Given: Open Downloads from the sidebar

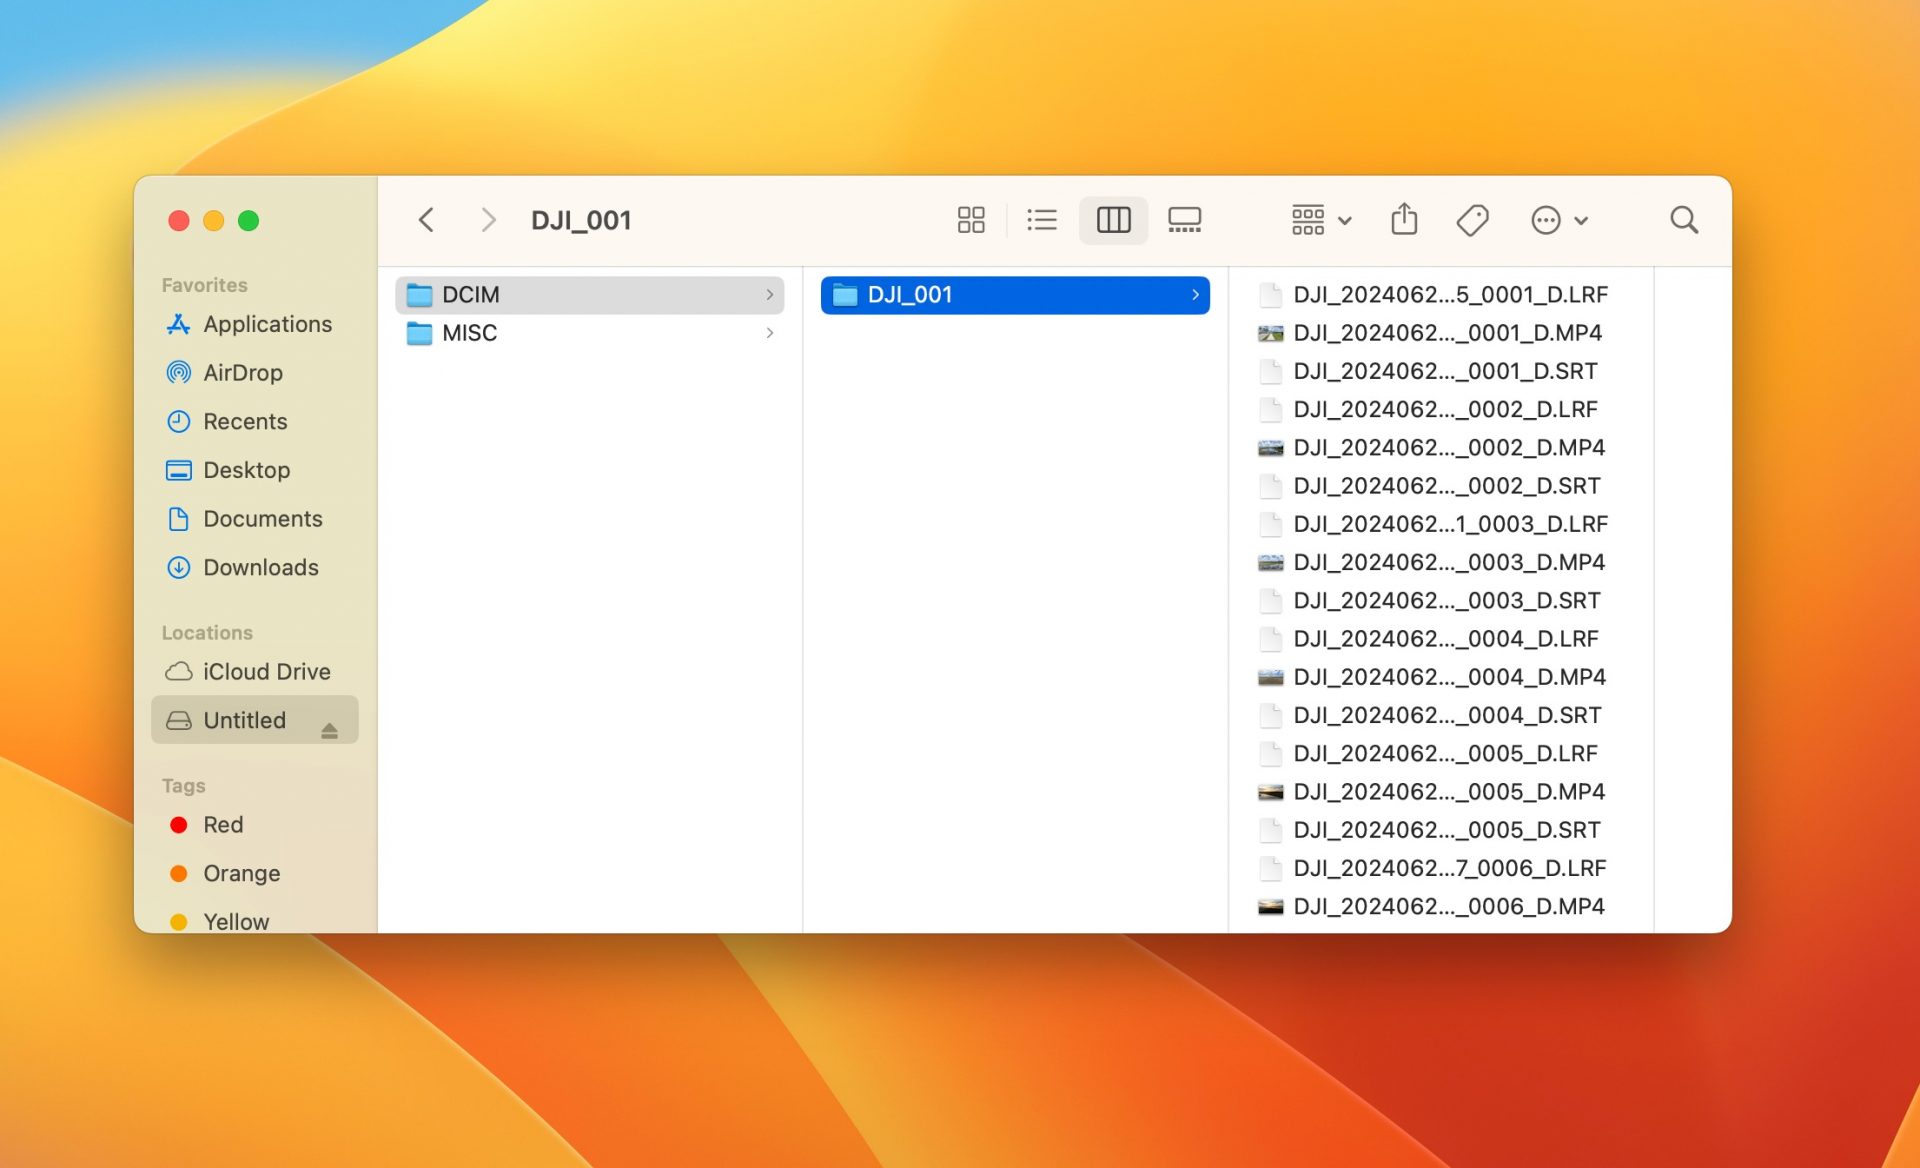Looking at the screenshot, I should [260, 568].
